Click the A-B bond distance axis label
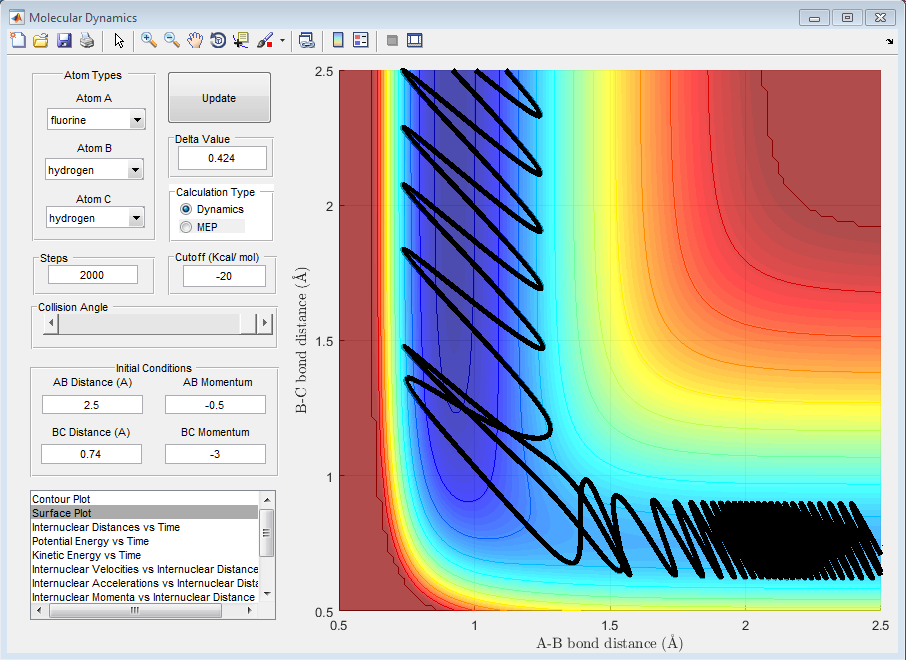The height and width of the screenshot is (660, 906). click(610, 643)
